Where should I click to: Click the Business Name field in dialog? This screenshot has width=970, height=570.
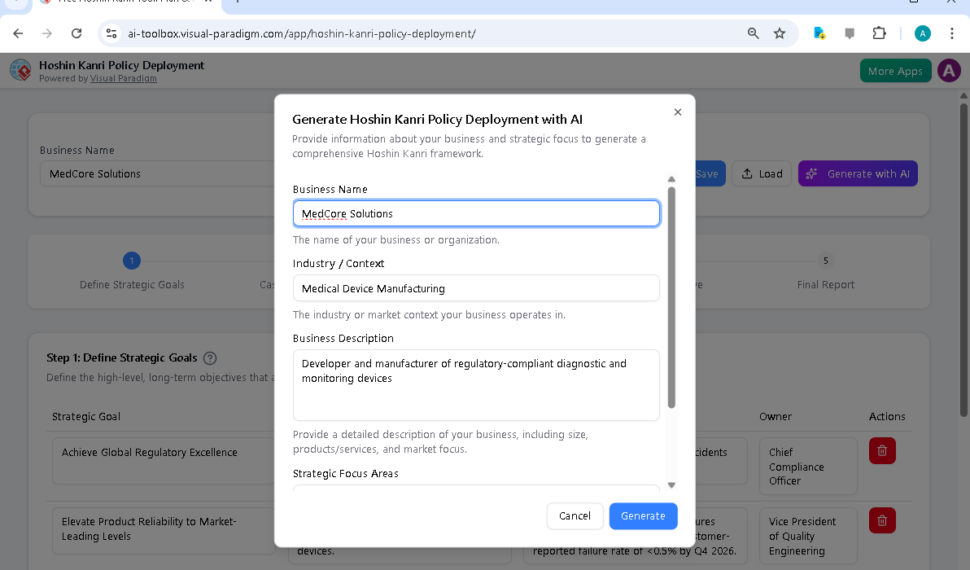pyautogui.click(x=476, y=214)
